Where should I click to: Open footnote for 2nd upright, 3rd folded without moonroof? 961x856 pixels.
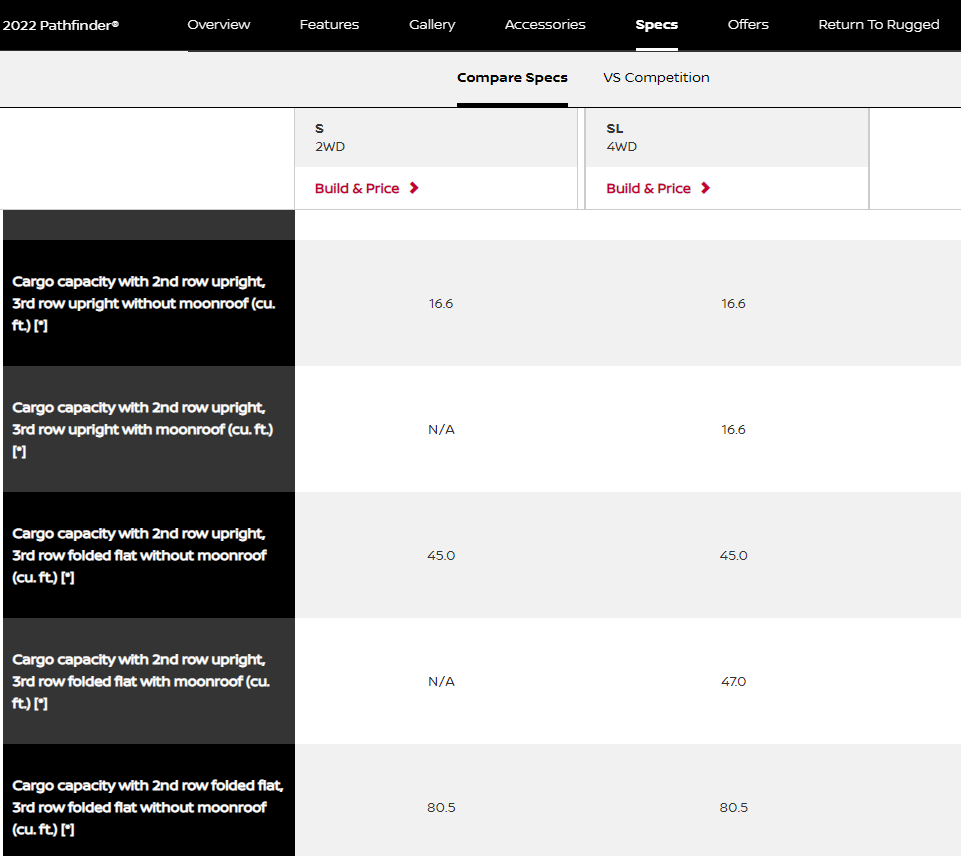click(x=67, y=578)
